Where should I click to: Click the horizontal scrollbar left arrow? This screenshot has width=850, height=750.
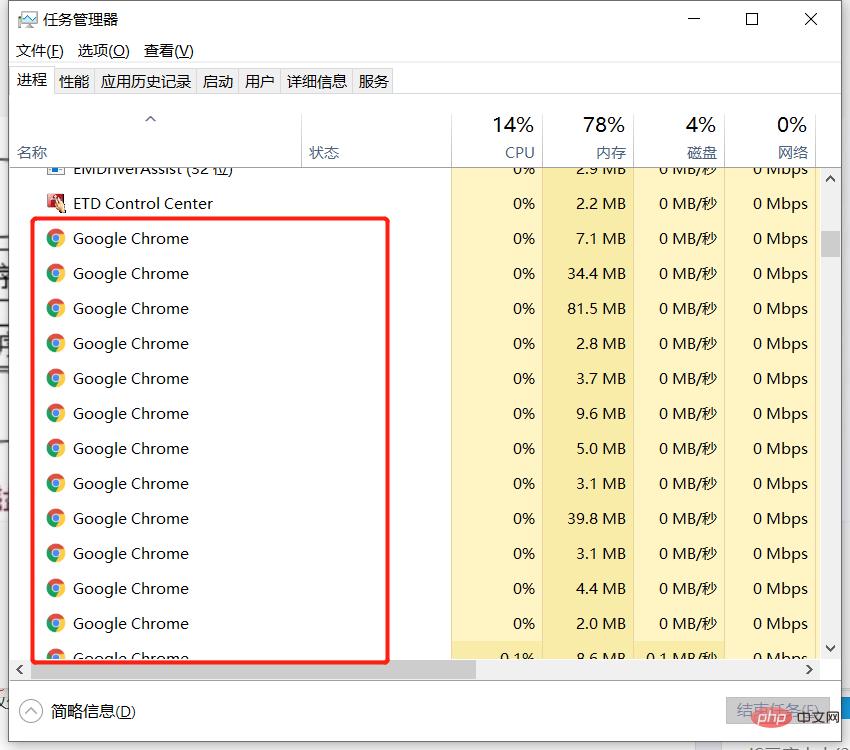[20, 669]
